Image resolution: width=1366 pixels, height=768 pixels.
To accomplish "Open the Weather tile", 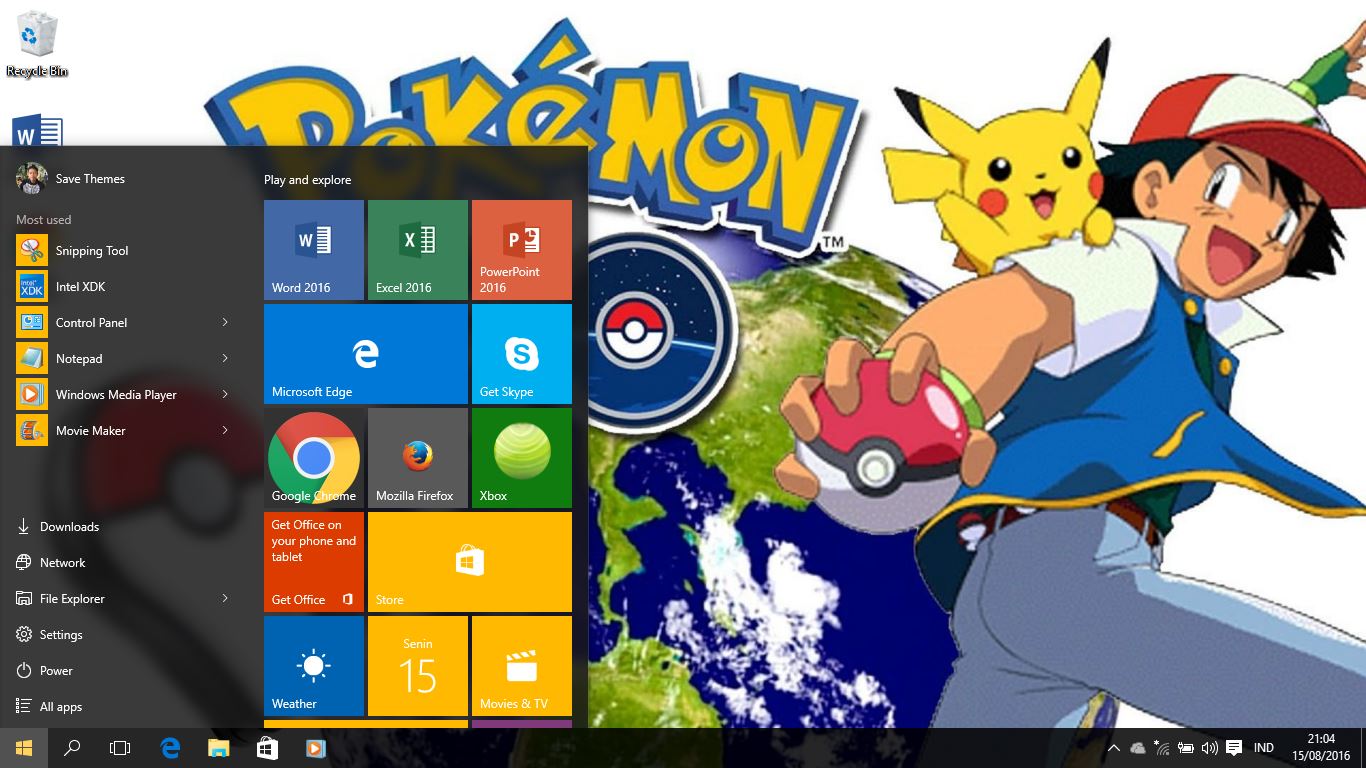I will tap(314, 666).
